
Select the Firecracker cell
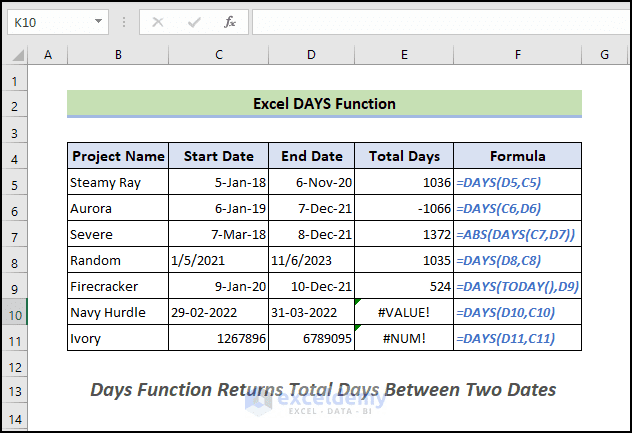pos(118,286)
